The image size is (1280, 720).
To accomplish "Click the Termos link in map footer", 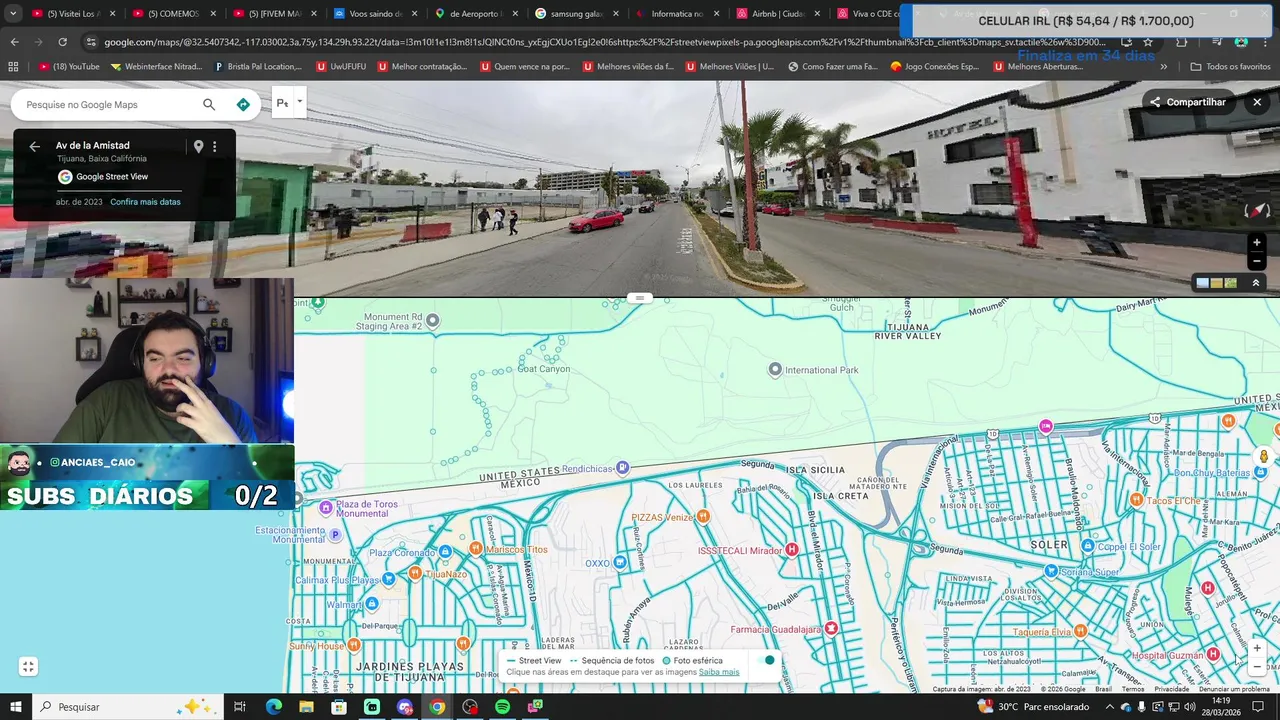I will coord(1133,689).
